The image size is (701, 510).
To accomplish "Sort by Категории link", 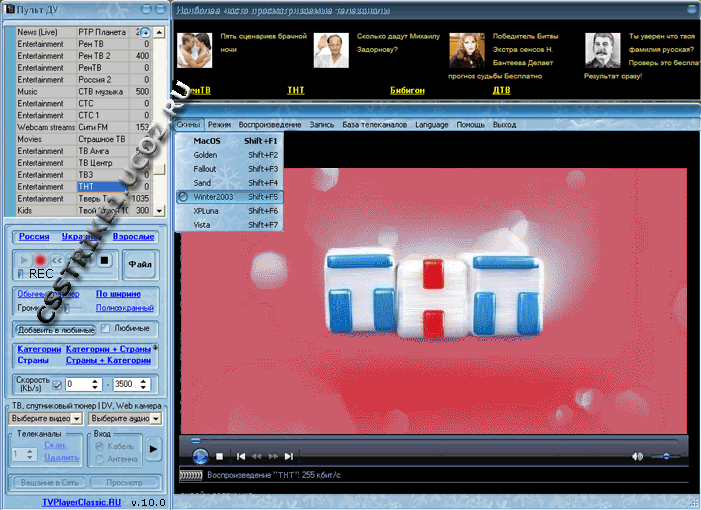I will [x=39, y=349].
